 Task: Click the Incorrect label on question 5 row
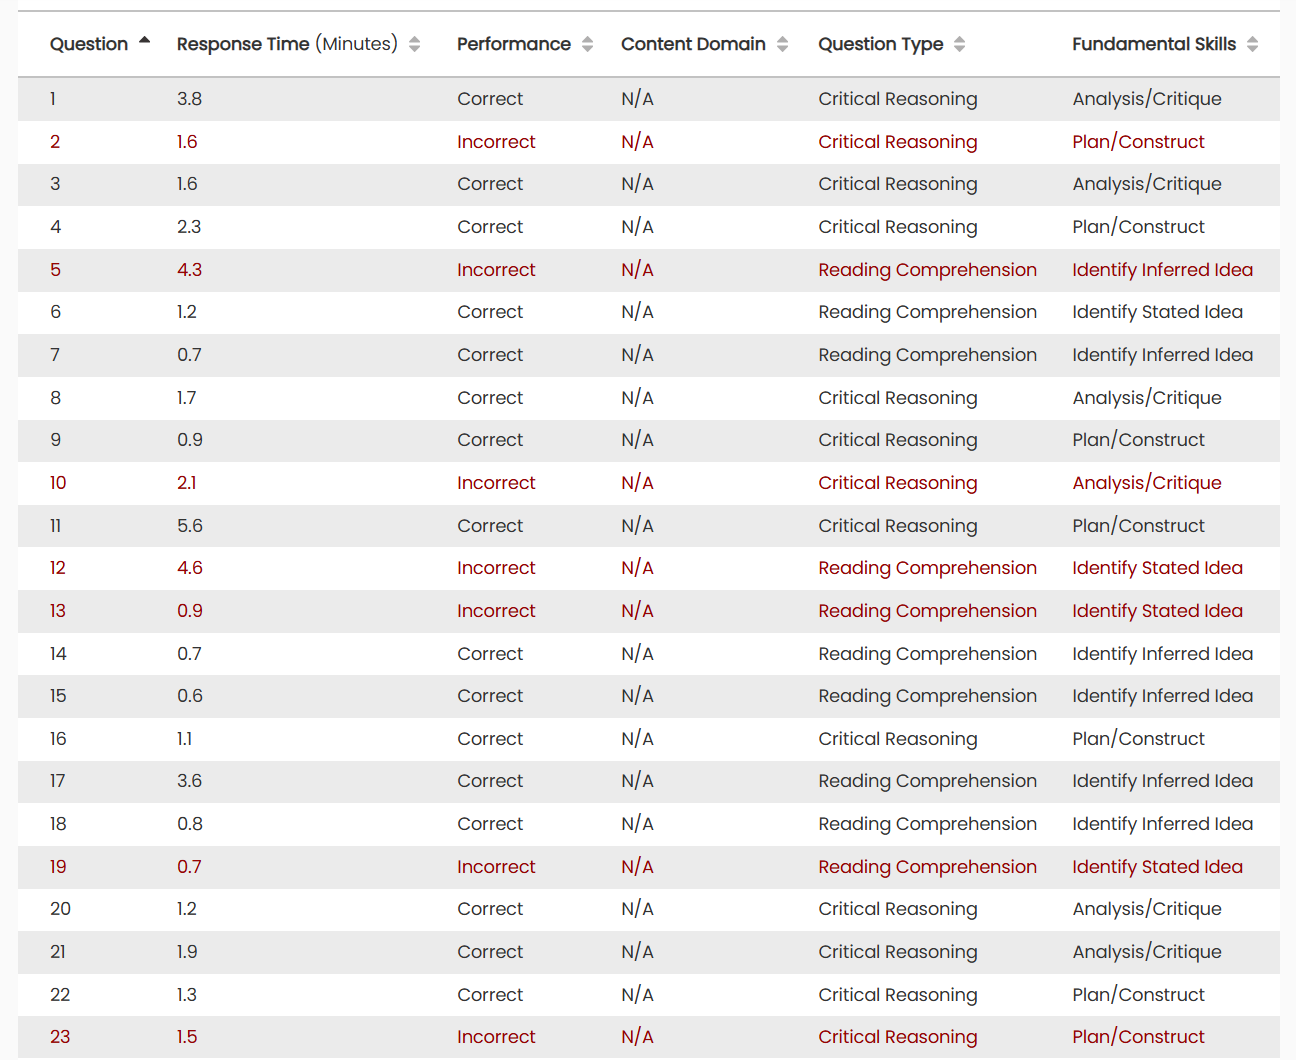coord(496,269)
